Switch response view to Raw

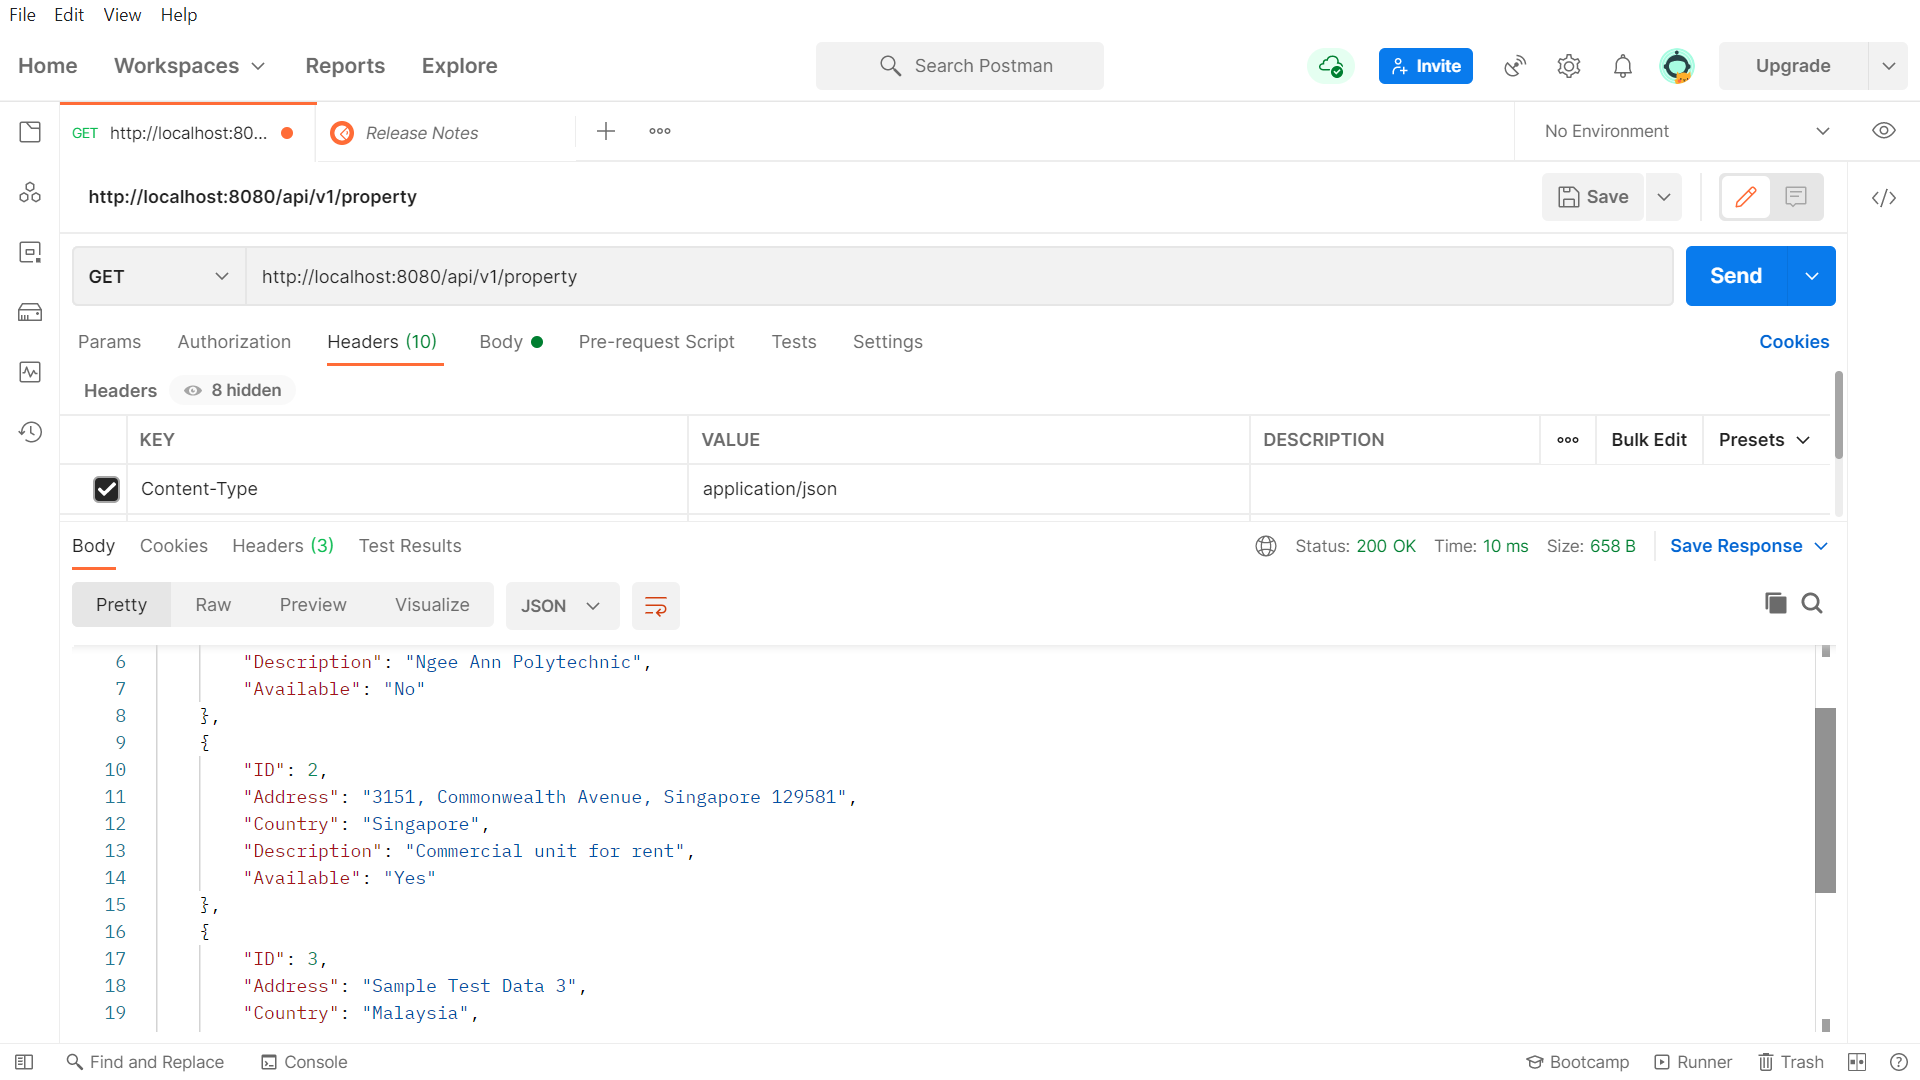pyautogui.click(x=213, y=605)
